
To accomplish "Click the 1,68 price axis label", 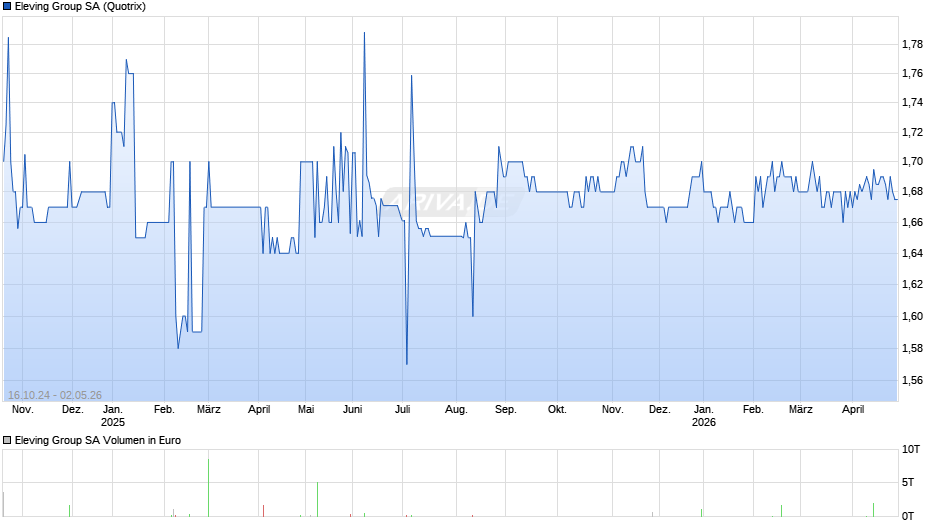I will pyautogui.click(x=912, y=192).
